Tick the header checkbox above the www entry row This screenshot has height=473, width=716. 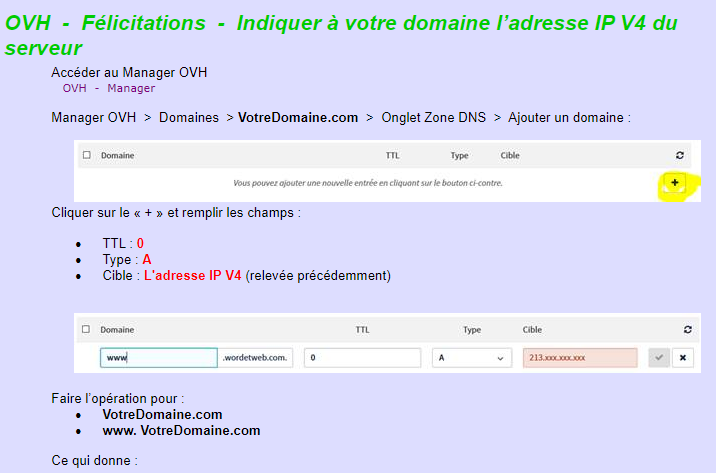[x=86, y=329]
